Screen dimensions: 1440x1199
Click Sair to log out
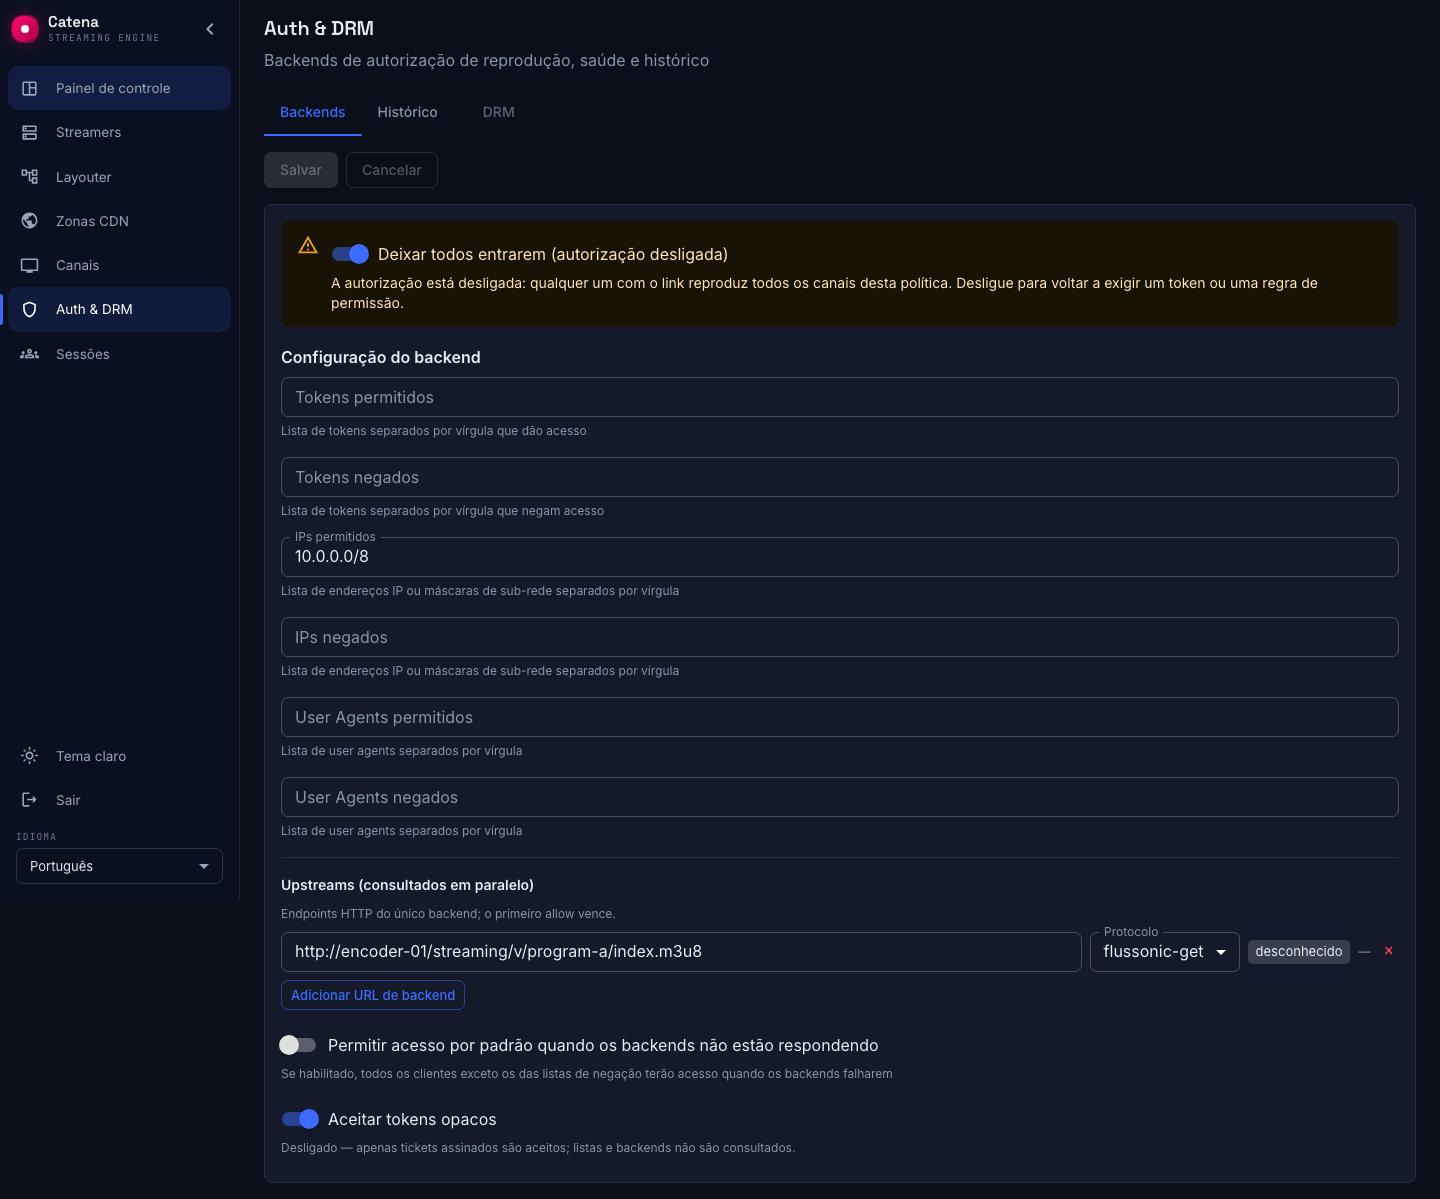point(119,800)
